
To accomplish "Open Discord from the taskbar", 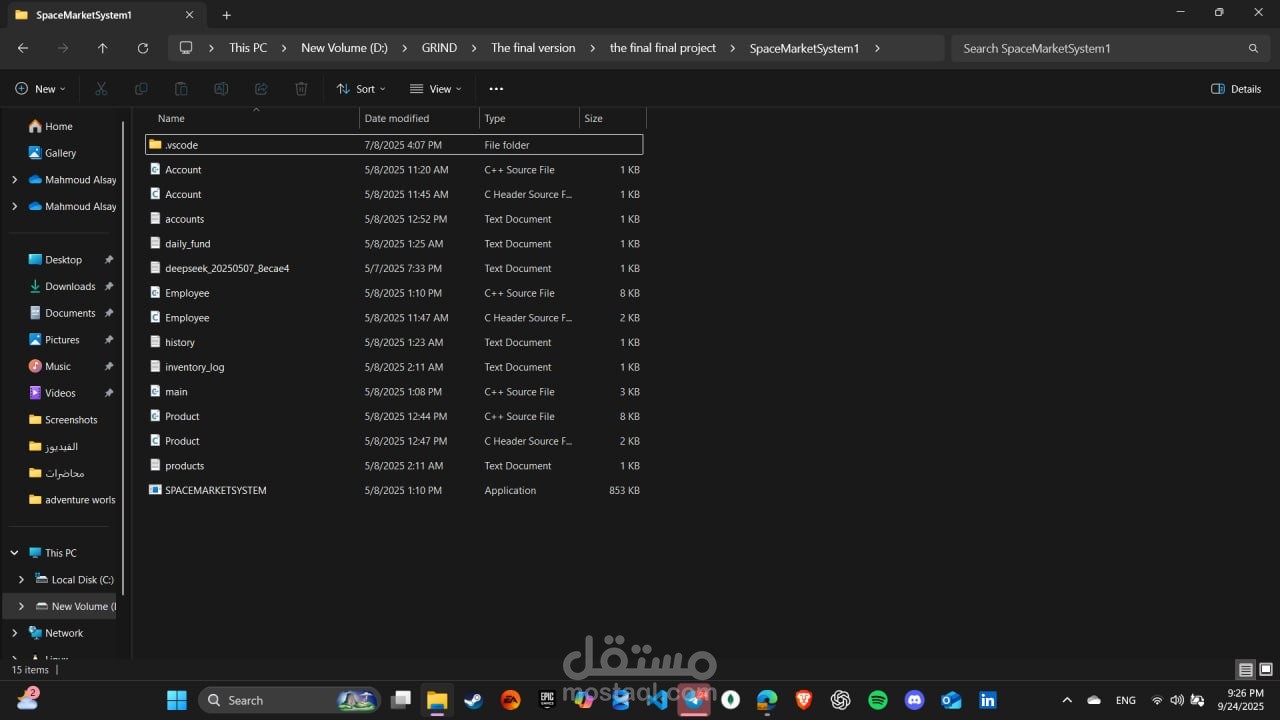I will pyautogui.click(x=914, y=700).
